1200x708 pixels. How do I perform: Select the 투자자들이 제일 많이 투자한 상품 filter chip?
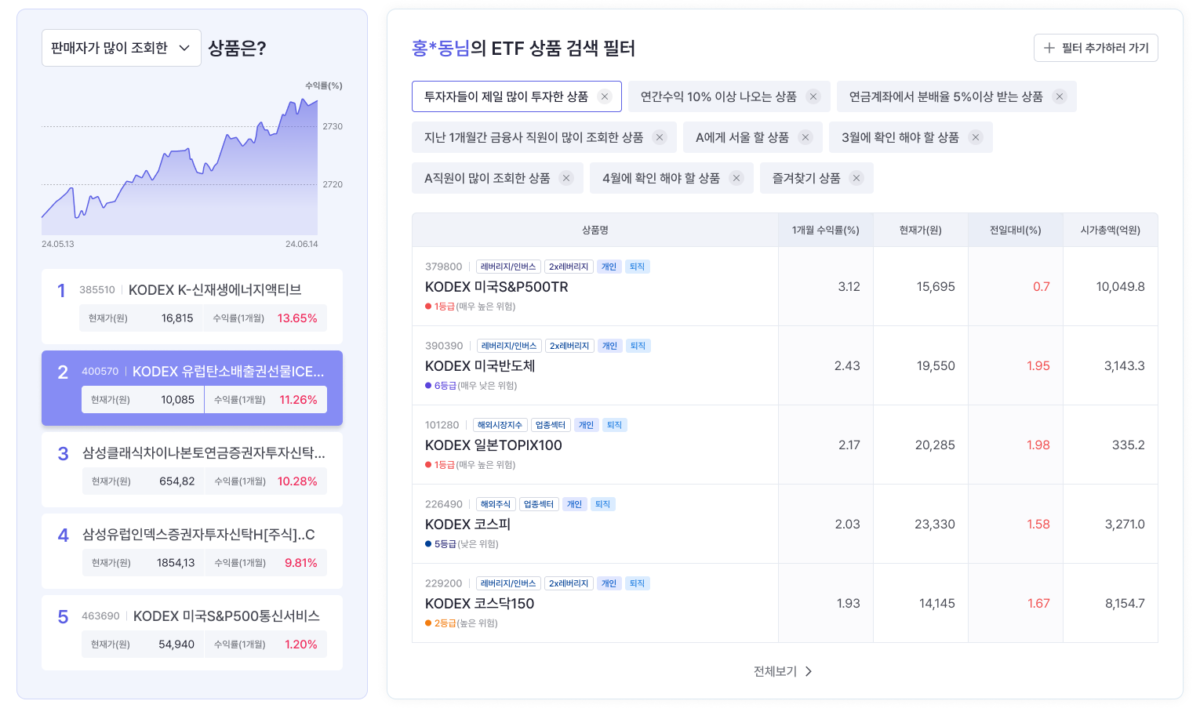pos(506,97)
